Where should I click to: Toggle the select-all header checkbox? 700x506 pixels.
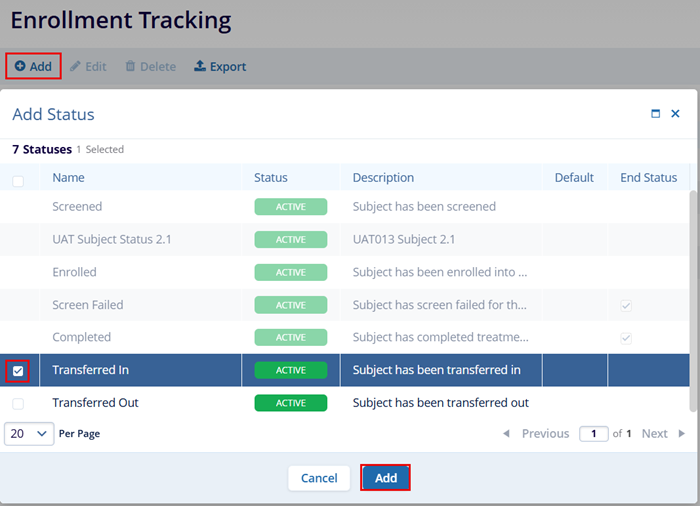point(18,181)
